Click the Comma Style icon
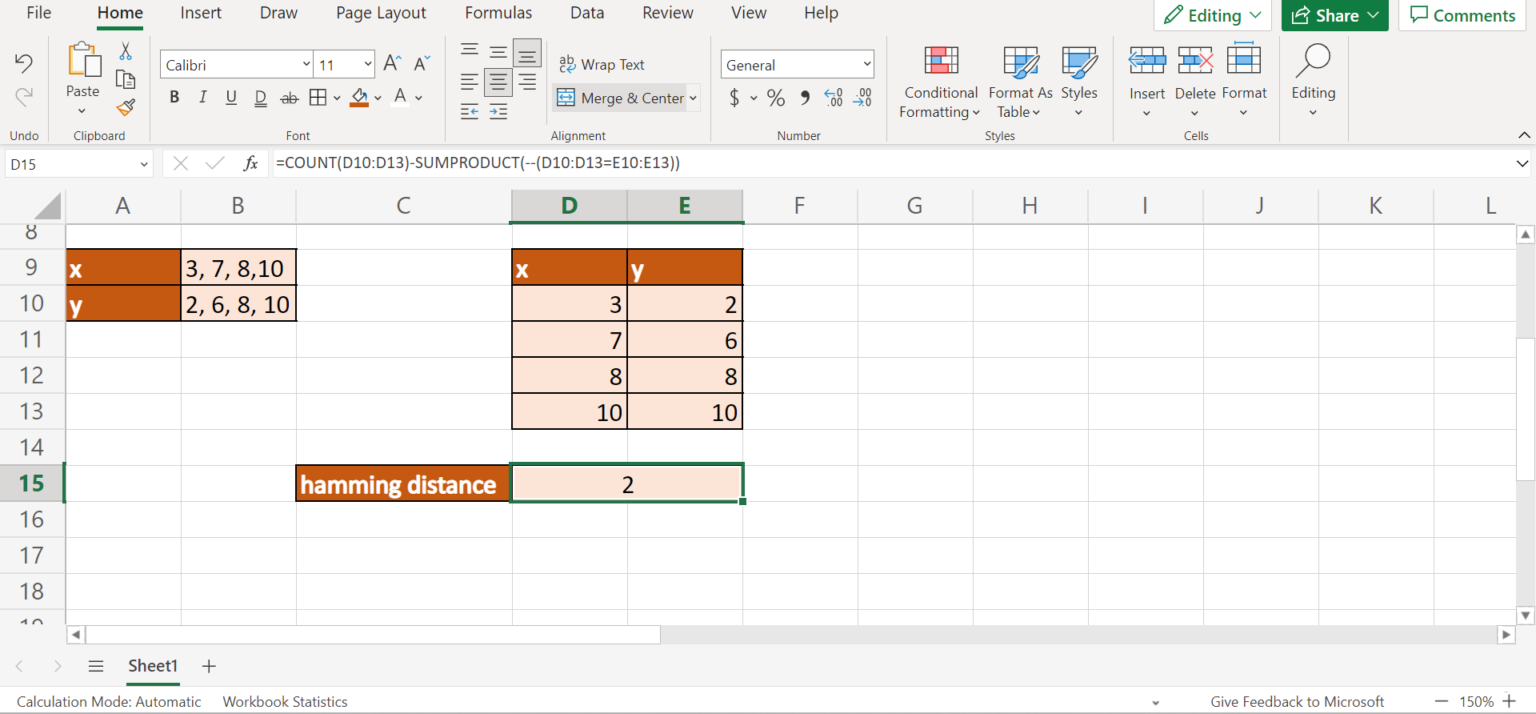The height and width of the screenshot is (714, 1536). [x=805, y=98]
